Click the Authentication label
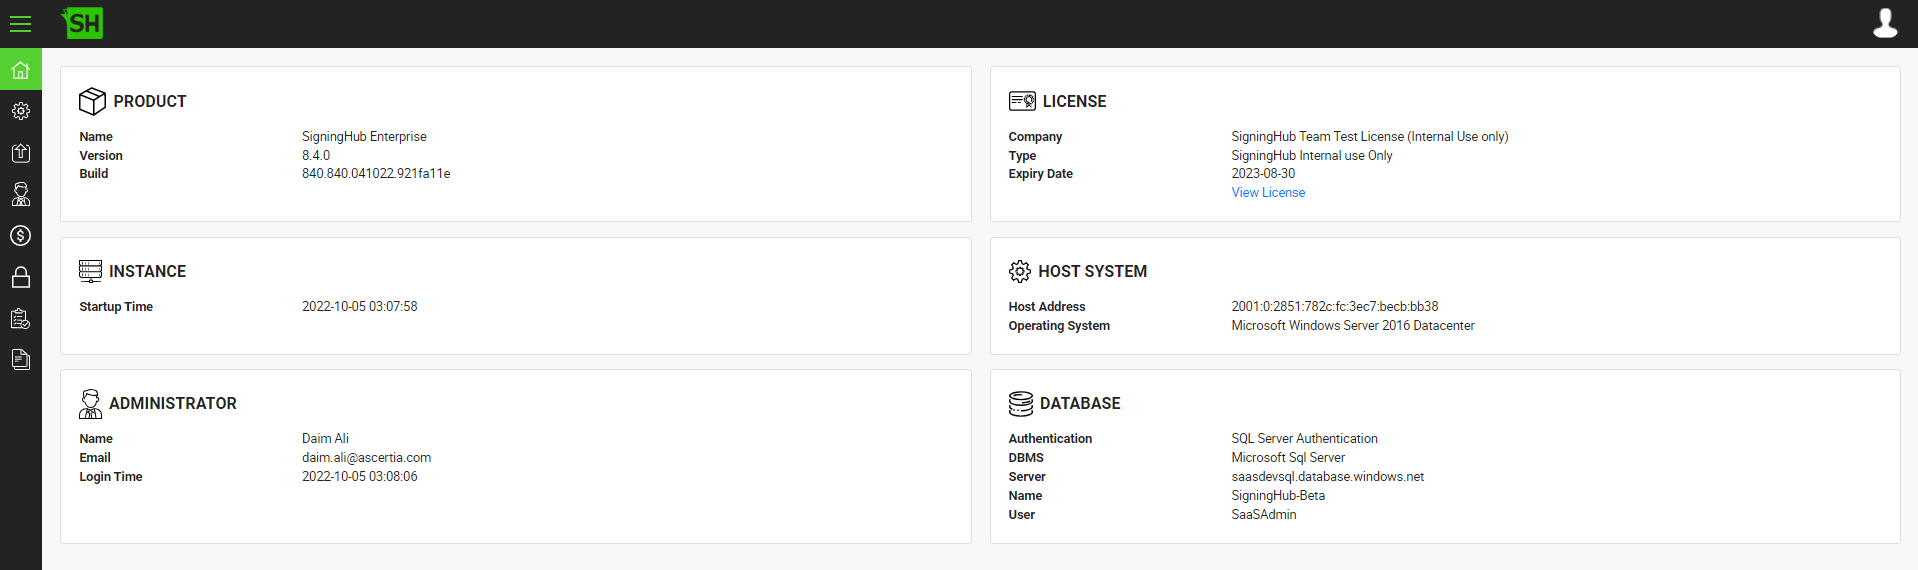This screenshot has width=1918, height=570. coord(1050,439)
